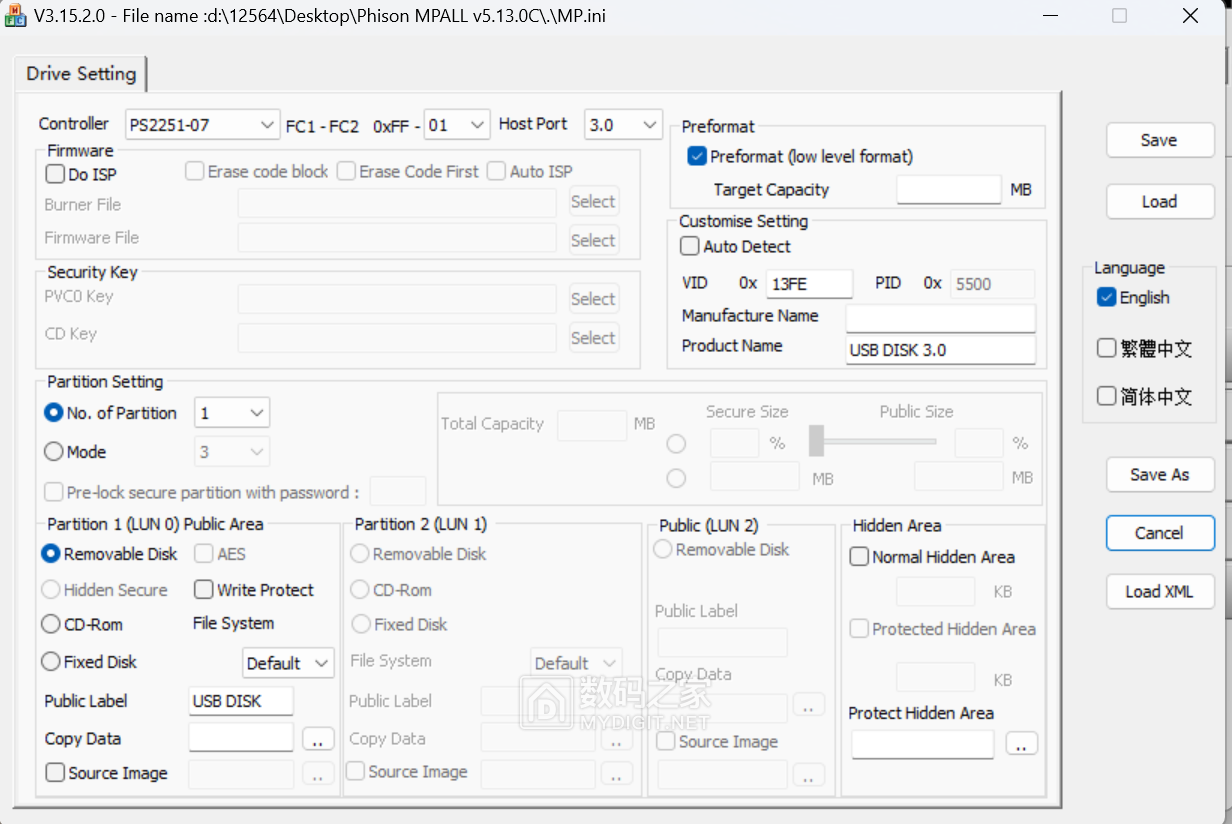Click Partition 1 Copy Data field

(x=241, y=738)
